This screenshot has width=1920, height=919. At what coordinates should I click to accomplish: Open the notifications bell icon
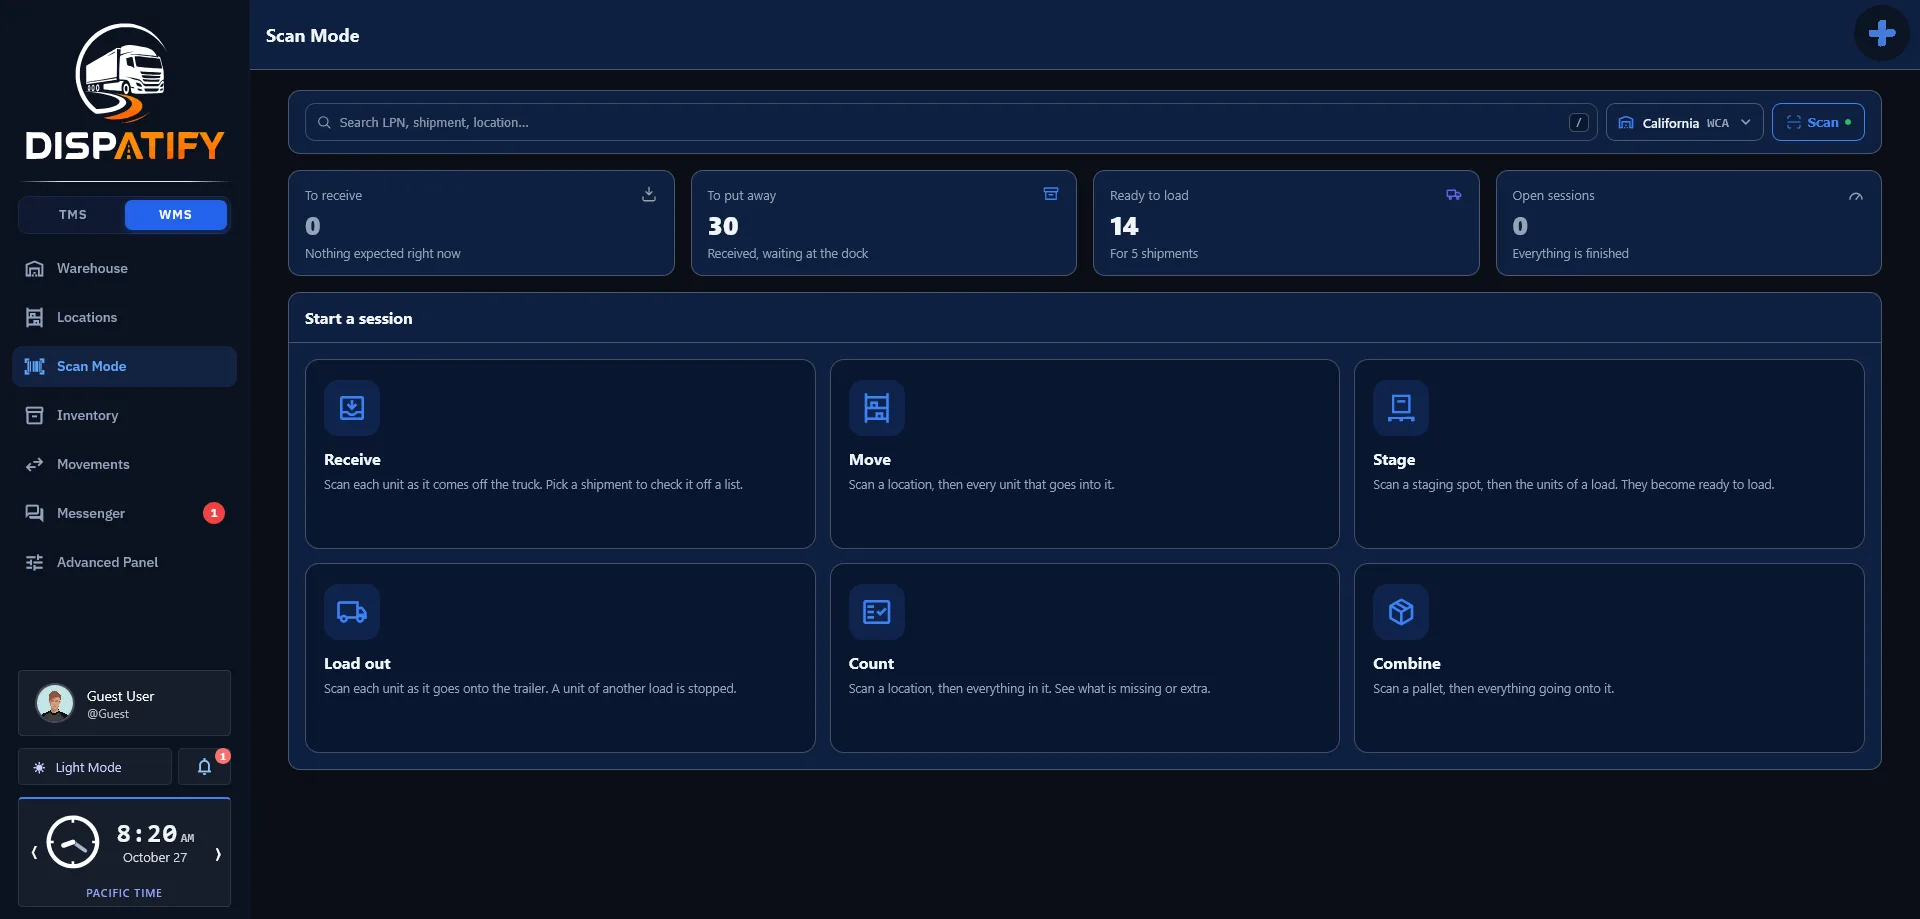coord(204,767)
